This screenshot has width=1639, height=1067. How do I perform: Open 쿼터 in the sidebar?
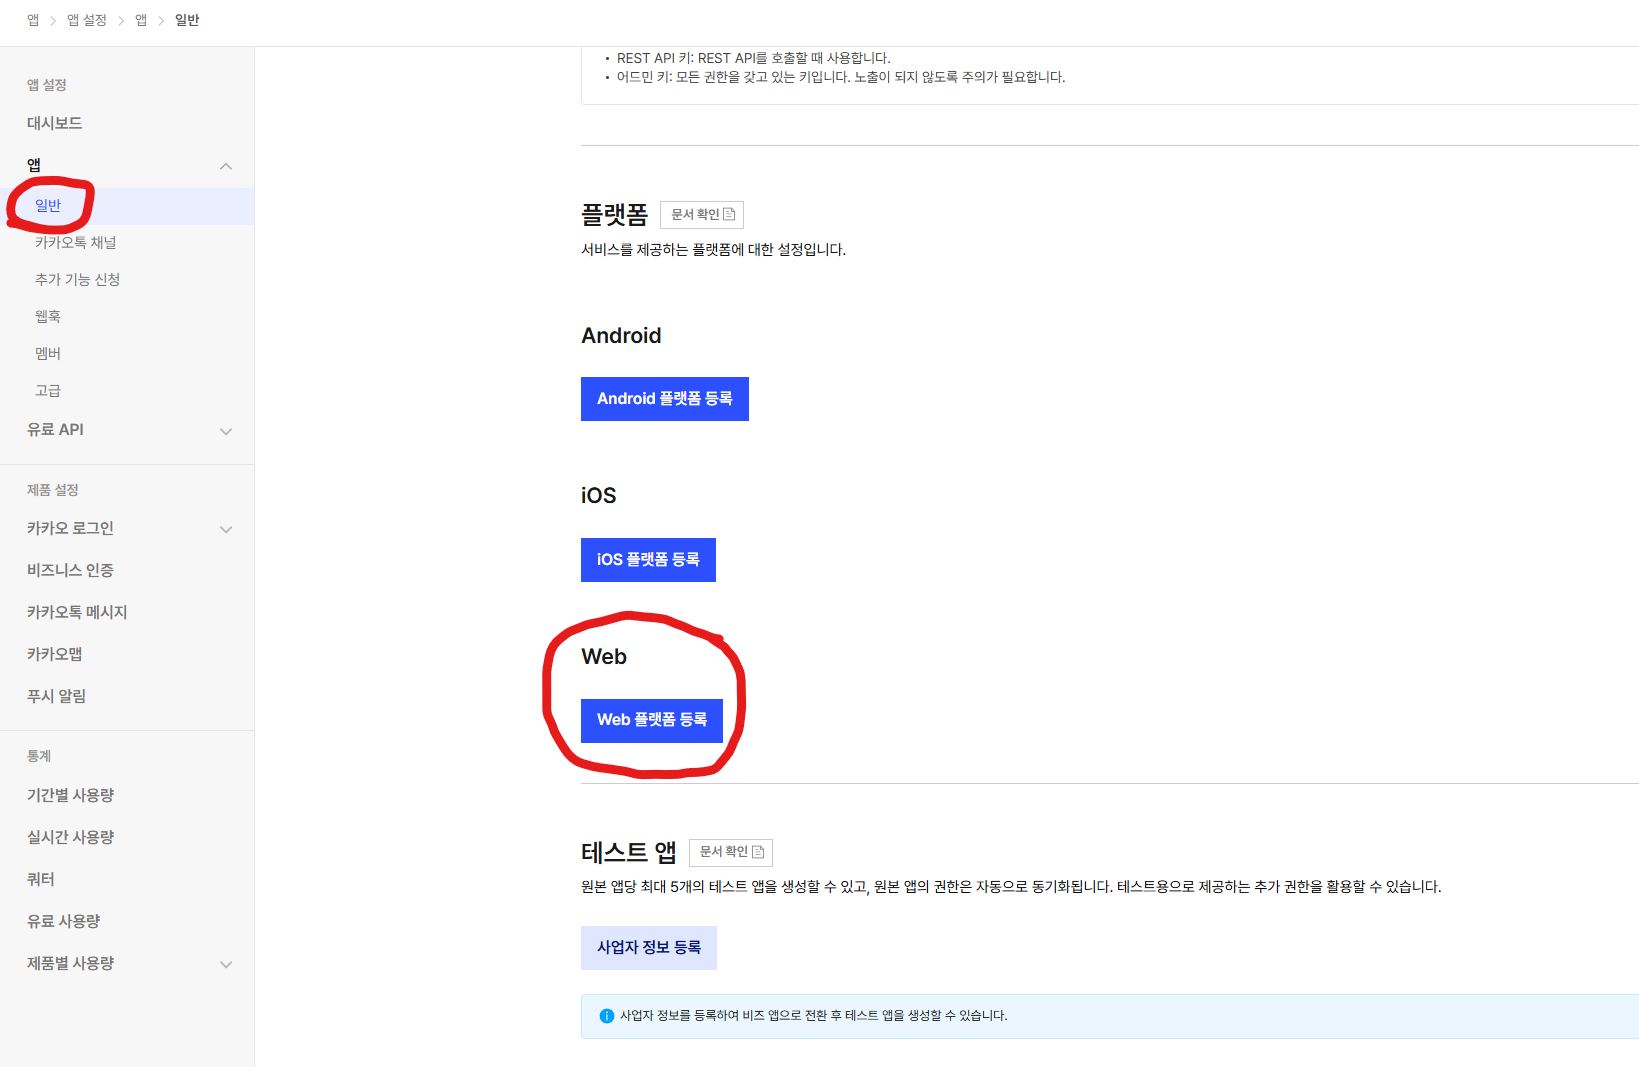click(41, 879)
